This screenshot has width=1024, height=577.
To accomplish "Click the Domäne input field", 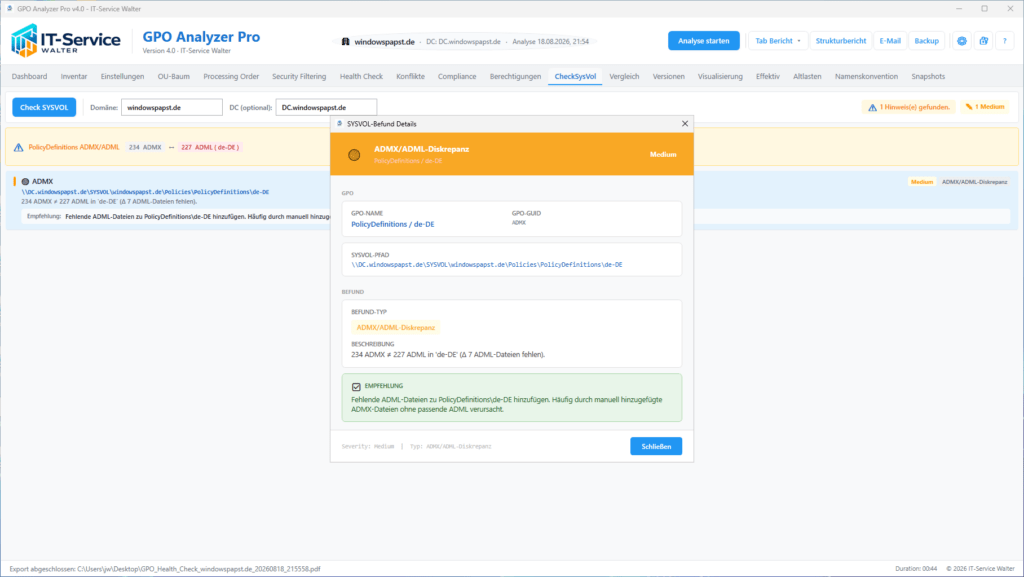I will coord(172,107).
